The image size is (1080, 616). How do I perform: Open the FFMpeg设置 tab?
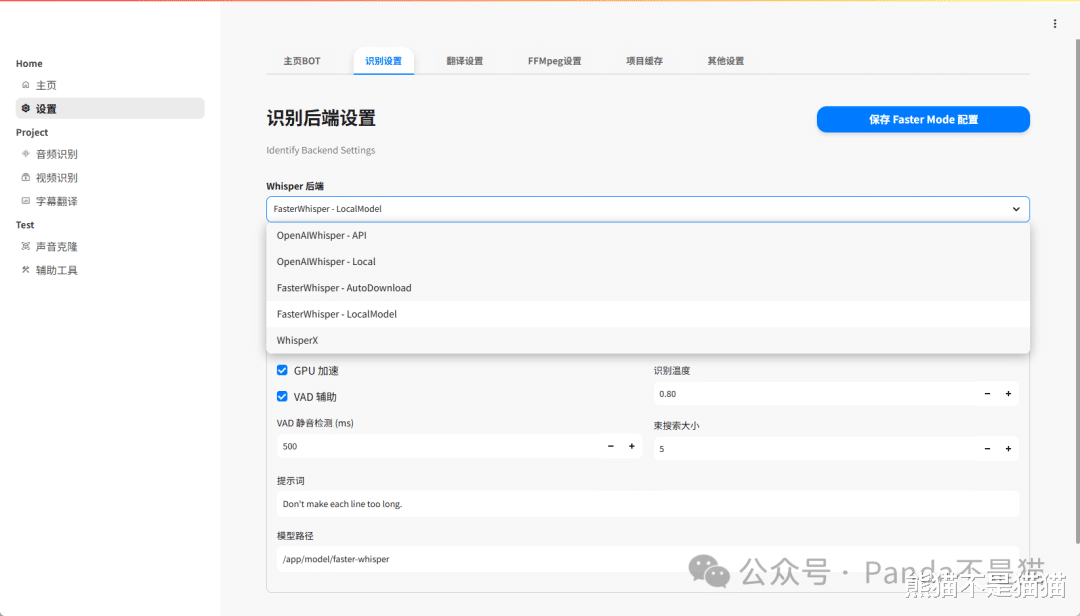tap(554, 61)
